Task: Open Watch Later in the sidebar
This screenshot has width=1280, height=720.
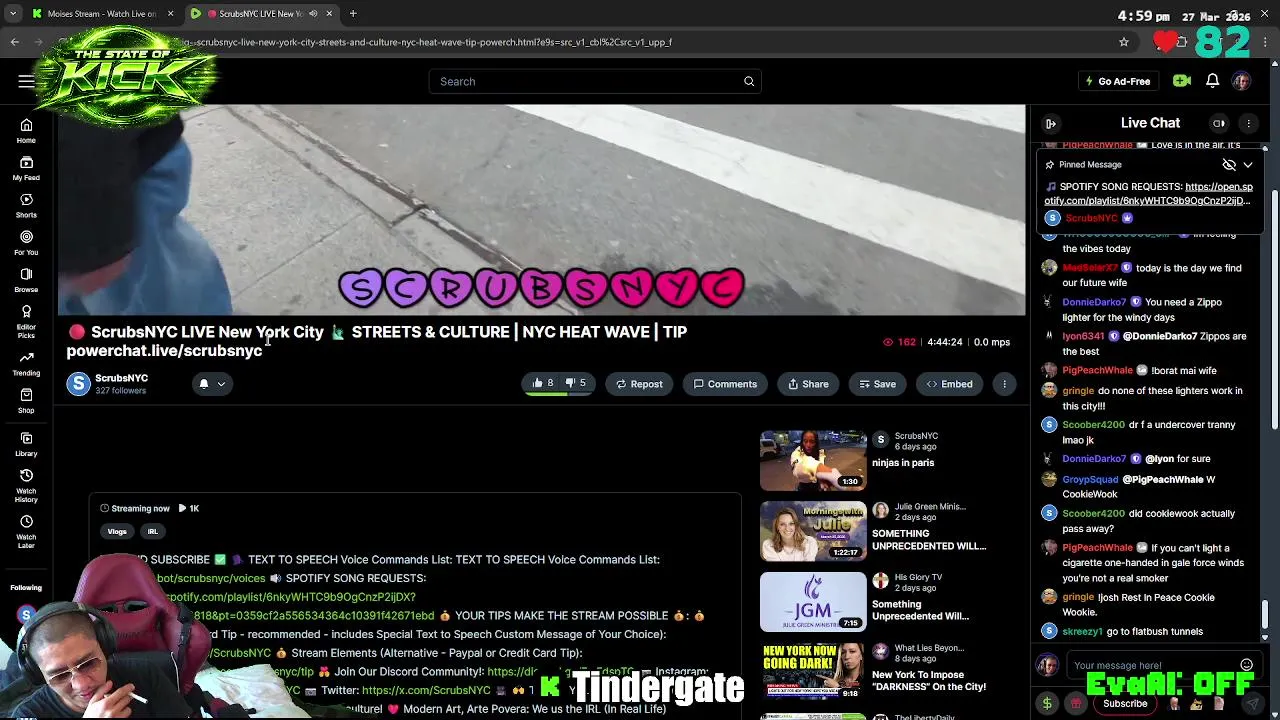Action: pyautogui.click(x=26, y=529)
